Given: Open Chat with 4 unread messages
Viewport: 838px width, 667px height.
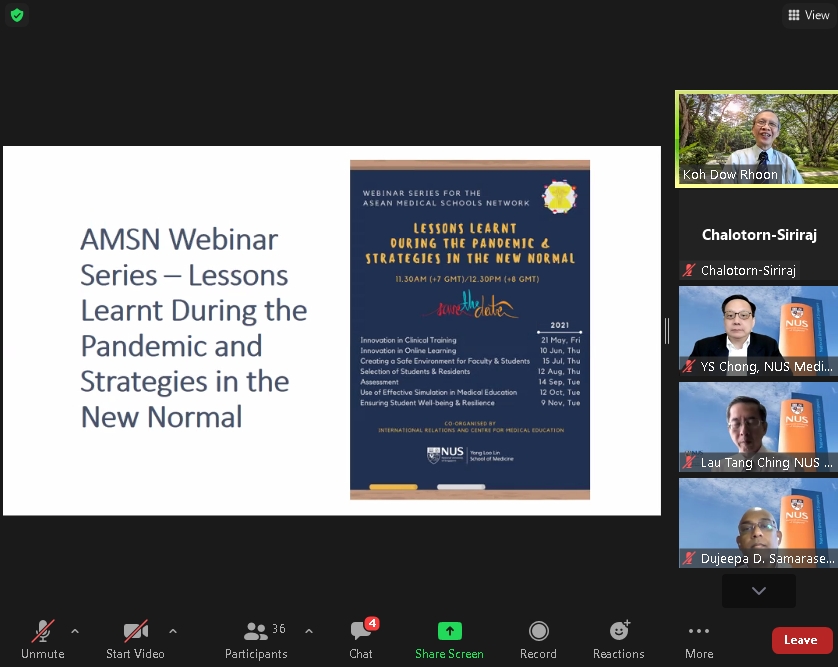Looking at the screenshot, I should pyautogui.click(x=361, y=639).
